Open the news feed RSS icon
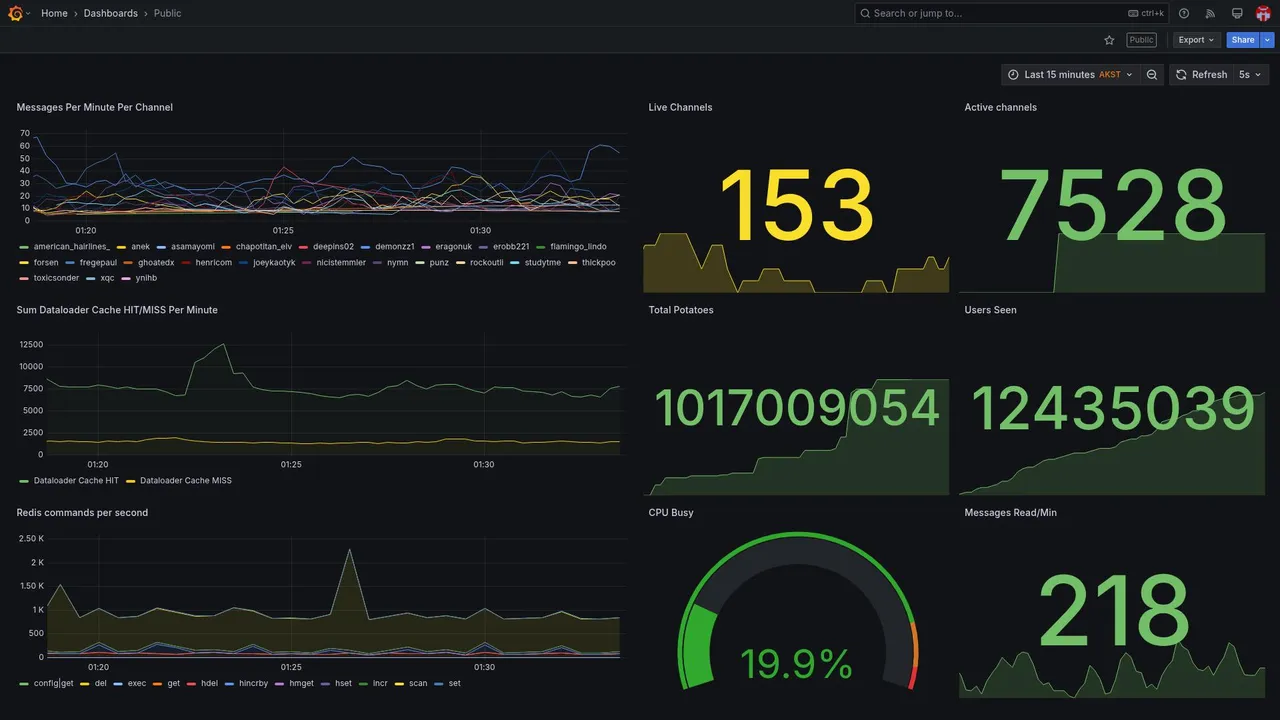Viewport: 1280px width, 720px height. coord(1210,13)
